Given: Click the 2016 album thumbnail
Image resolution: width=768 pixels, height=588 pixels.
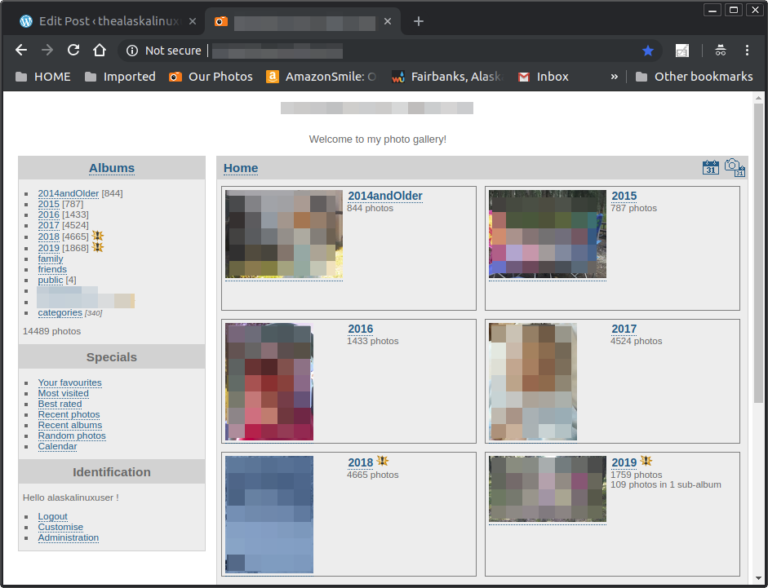Looking at the screenshot, I should click(269, 381).
